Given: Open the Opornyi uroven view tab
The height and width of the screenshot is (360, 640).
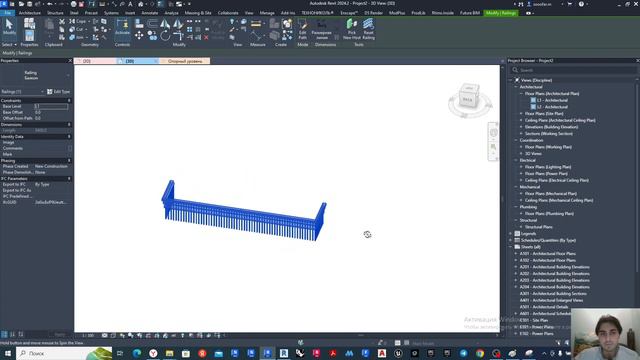Looking at the screenshot, I should 185,61.
